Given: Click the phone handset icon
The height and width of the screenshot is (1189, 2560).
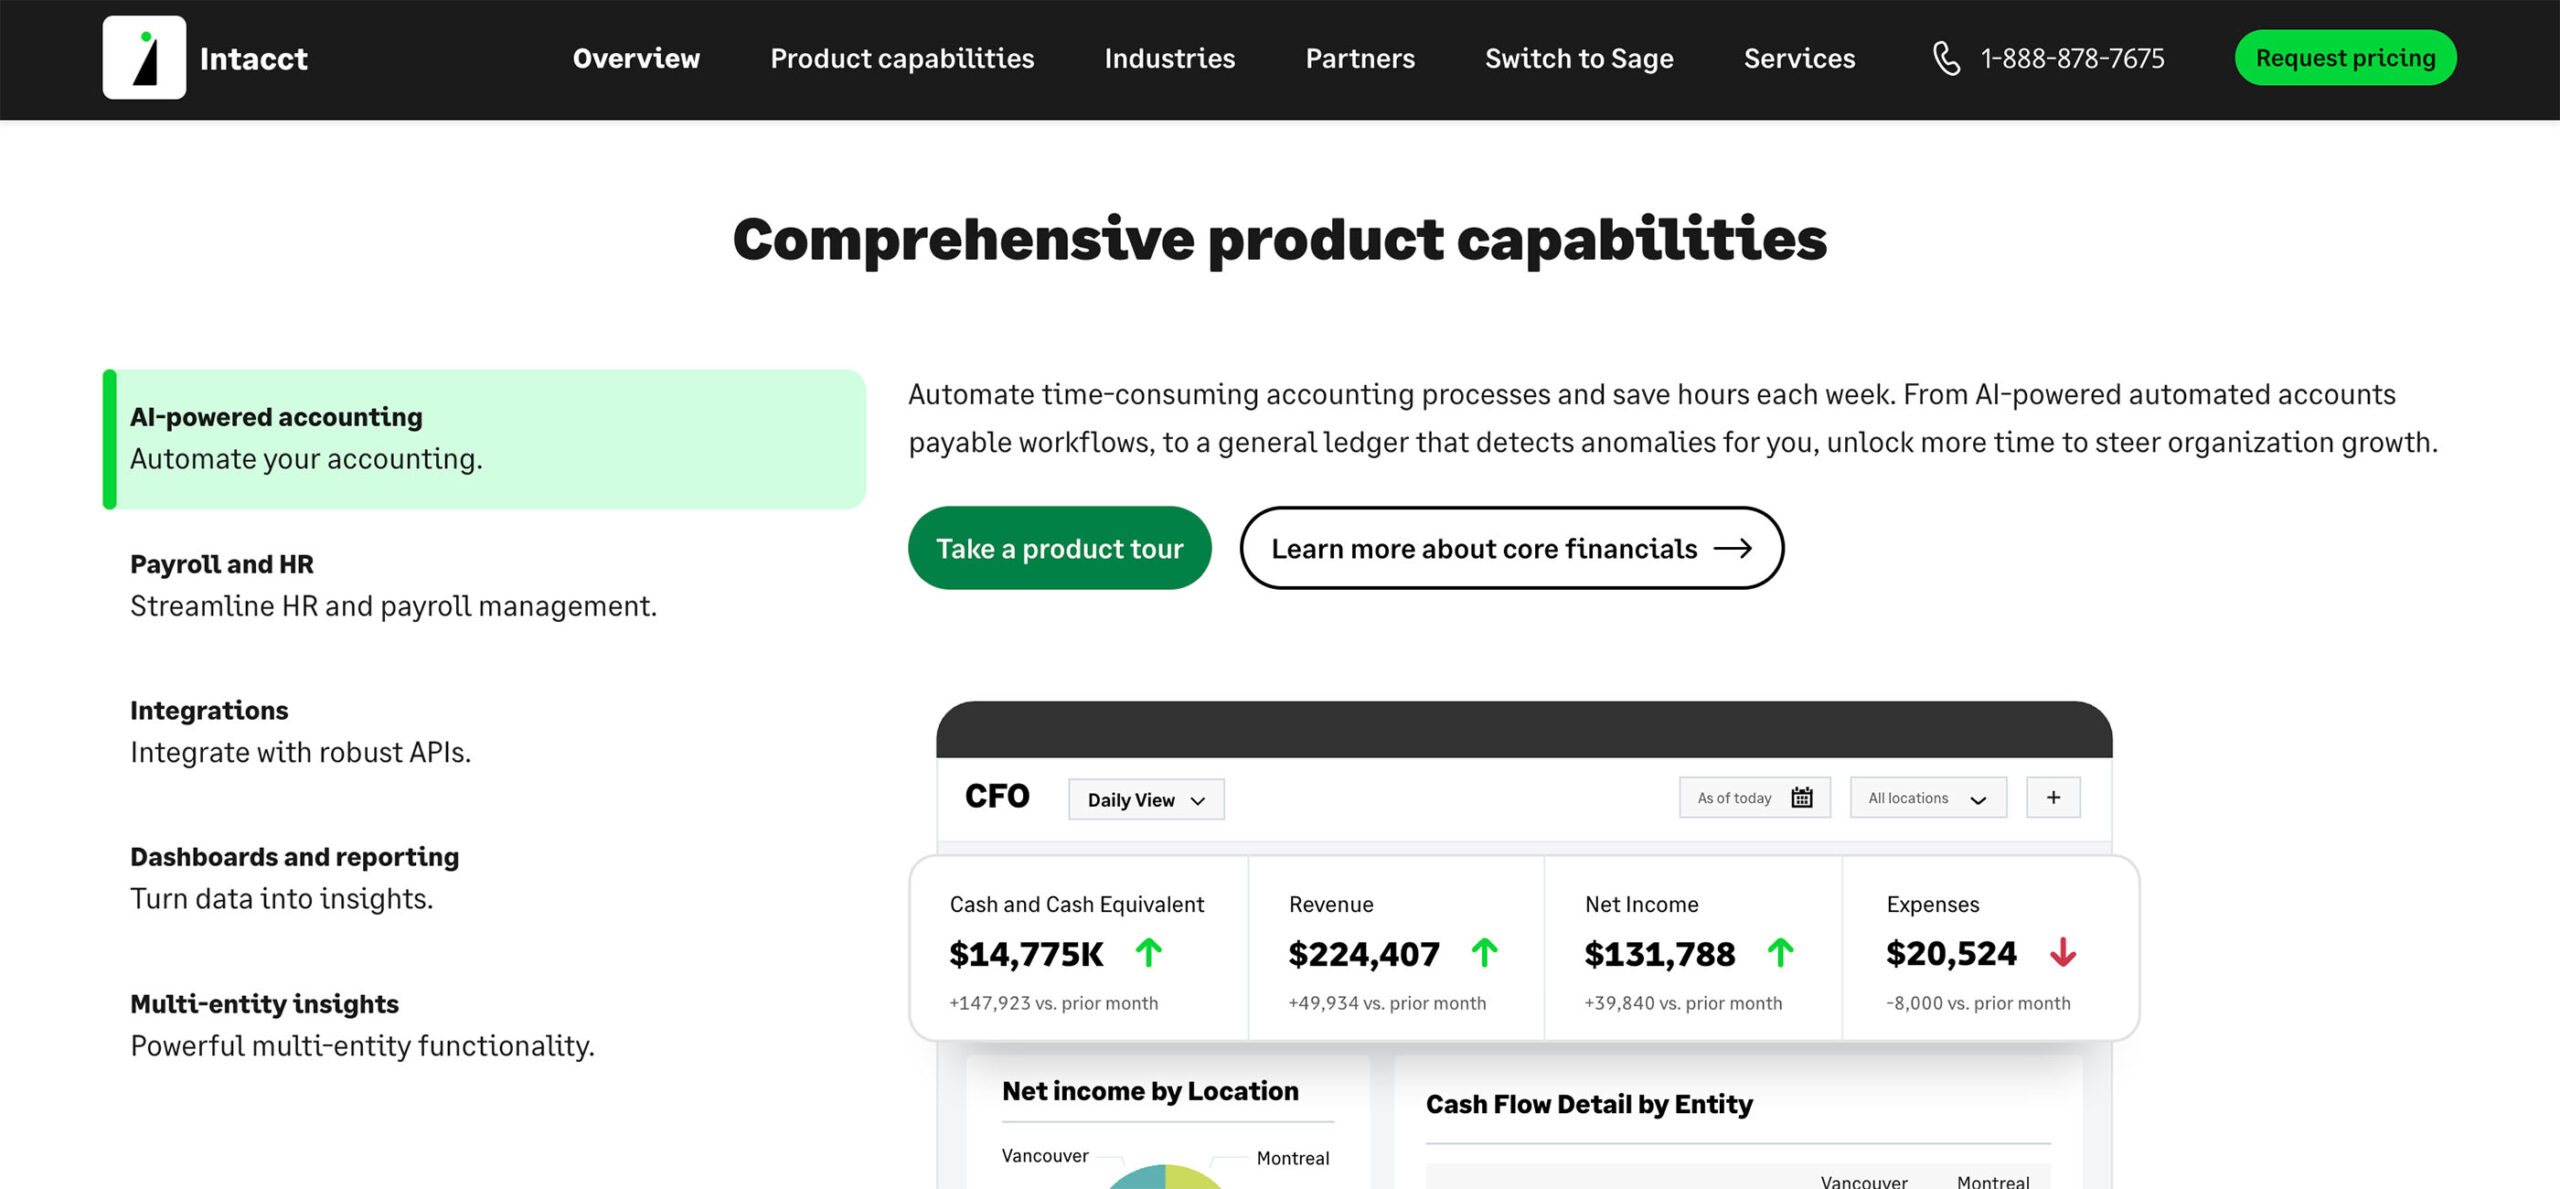Looking at the screenshot, I should (1946, 58).
